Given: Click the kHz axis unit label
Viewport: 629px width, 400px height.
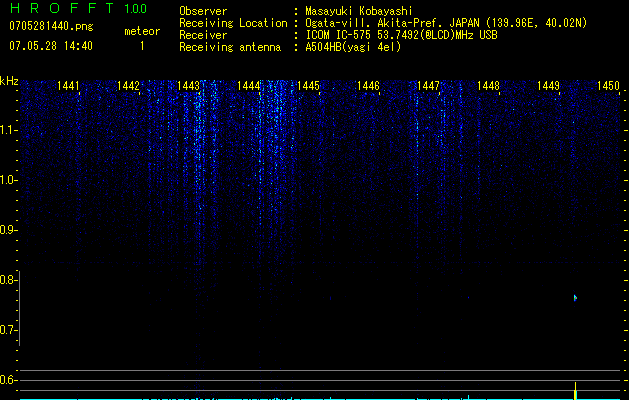Looking at the screenshot, I should (9, 81).
